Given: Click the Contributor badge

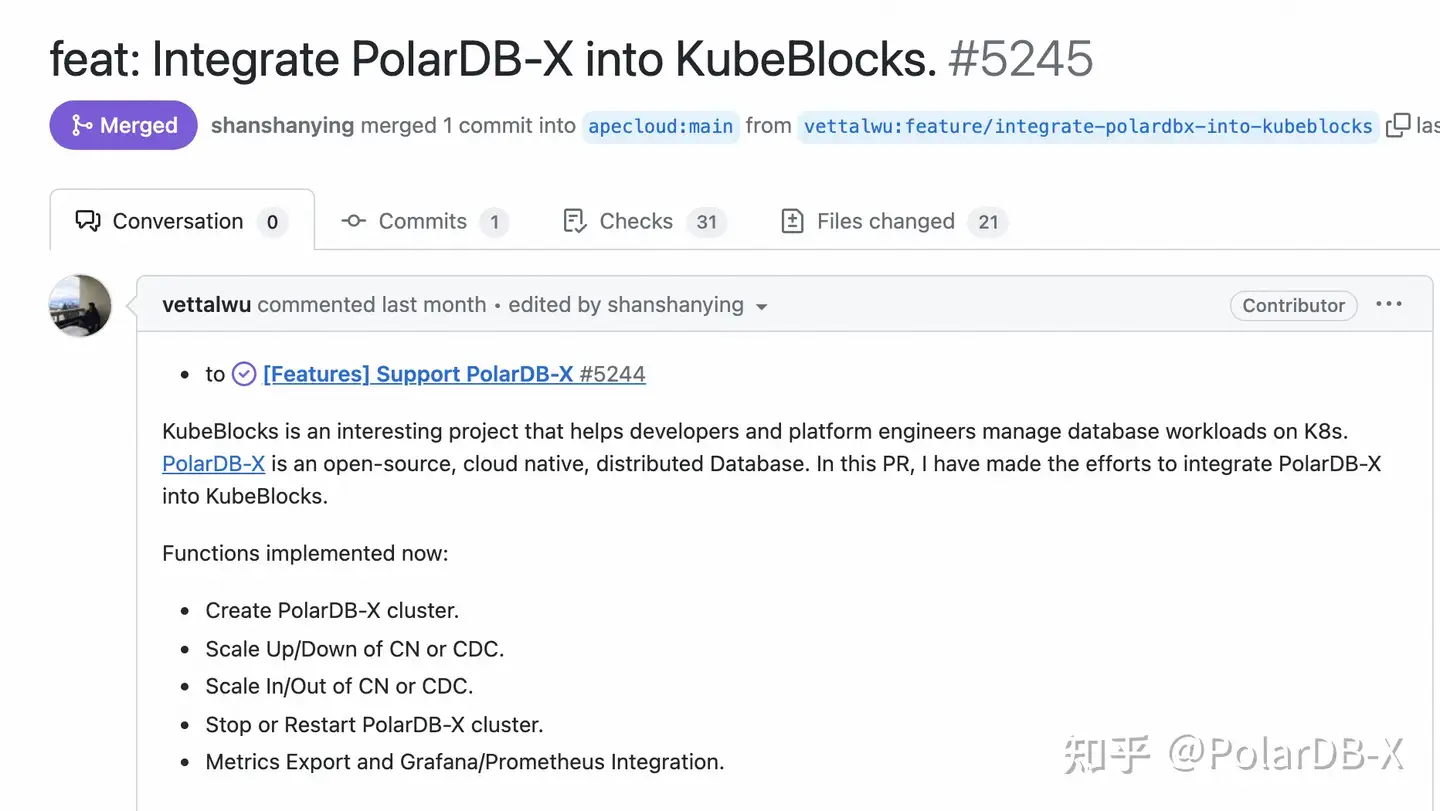Looking at the screenshot, I should pos(1293,305).
